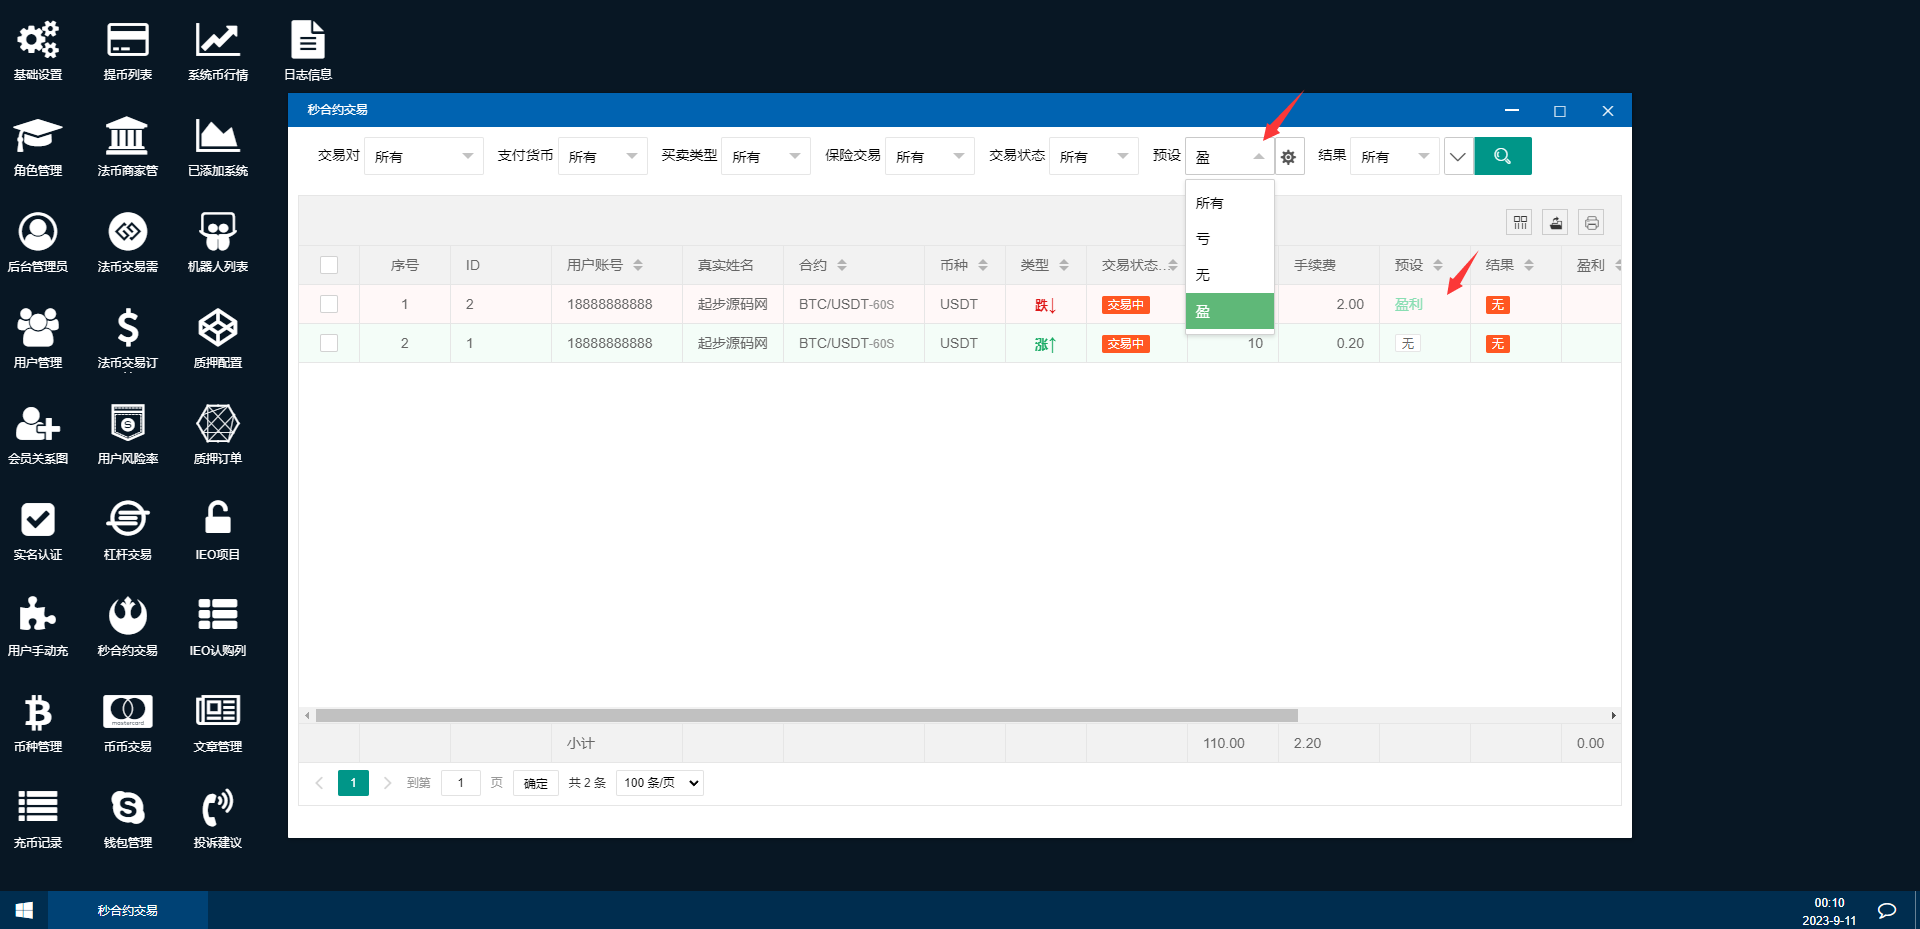This screenshot has height=929, width=1920.
Task: Open the 交易状态 filter dropdown
Action: 1094,156
